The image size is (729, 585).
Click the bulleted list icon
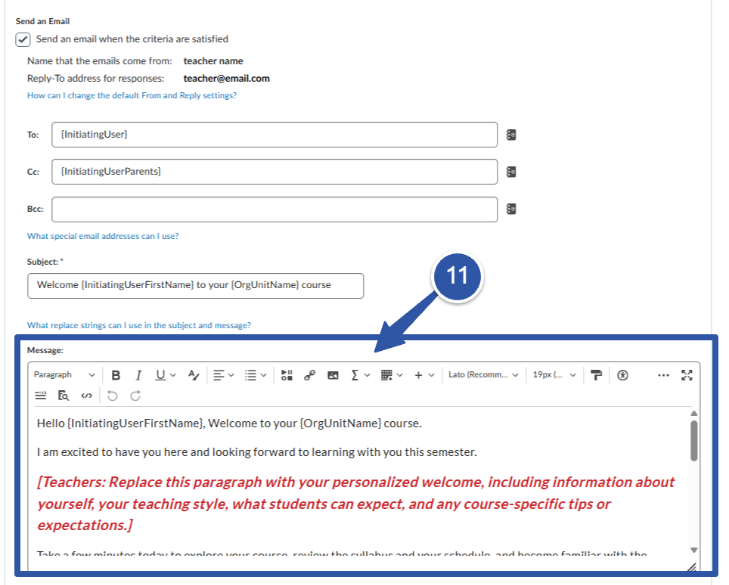click(x=251, y=375)
